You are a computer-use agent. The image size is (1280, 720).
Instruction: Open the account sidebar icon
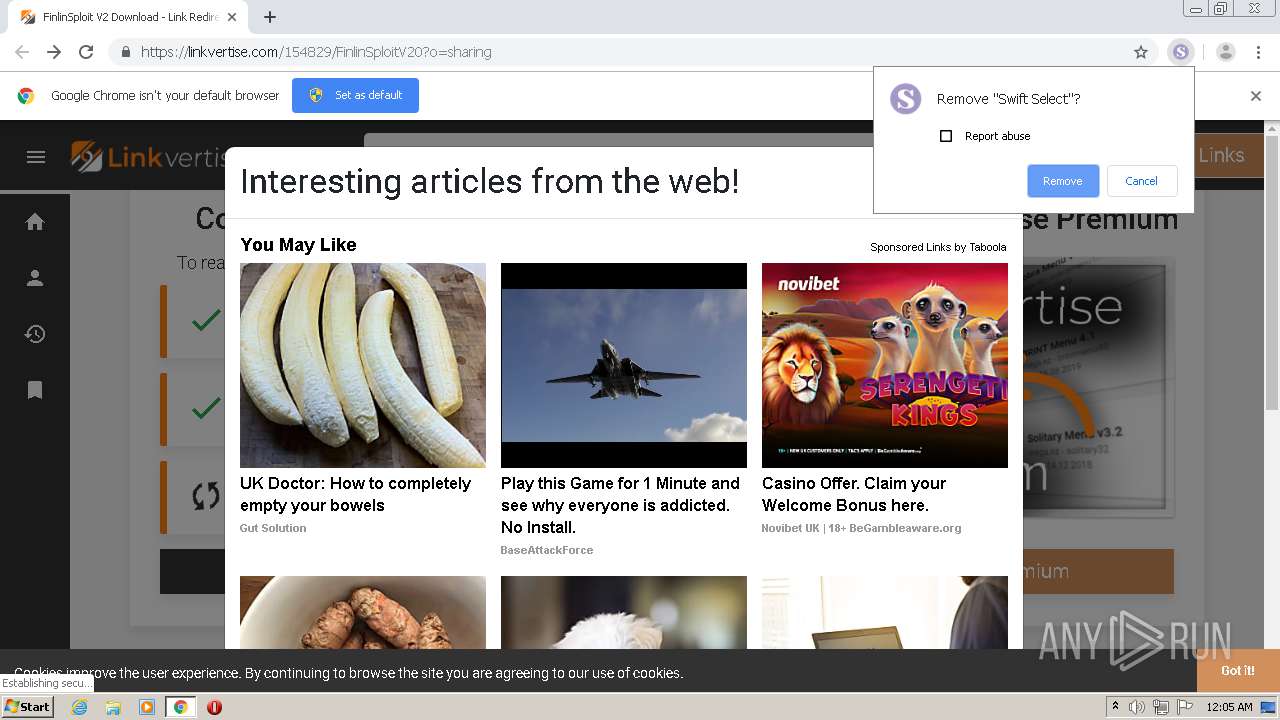coord(35,278)
